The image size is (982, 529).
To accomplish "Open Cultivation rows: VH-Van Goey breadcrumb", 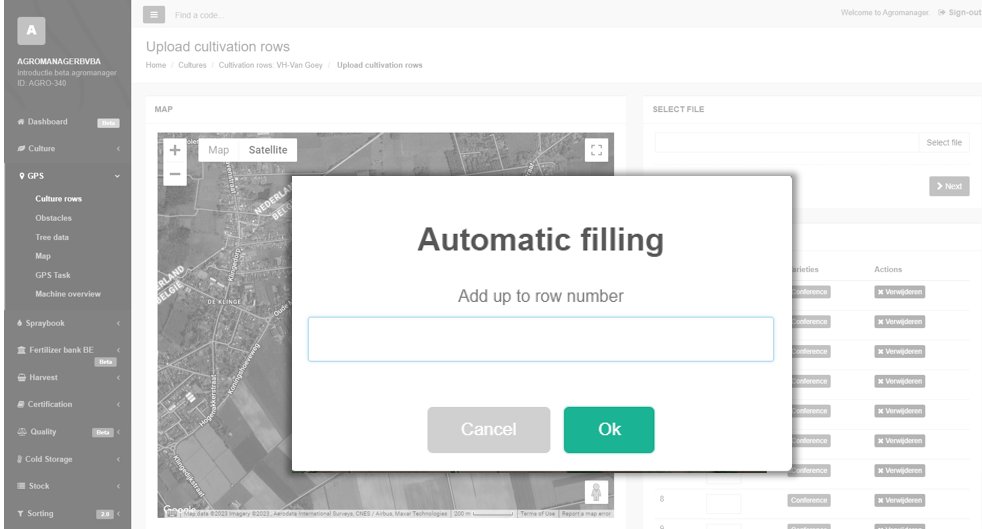I will tap(271, 65).
